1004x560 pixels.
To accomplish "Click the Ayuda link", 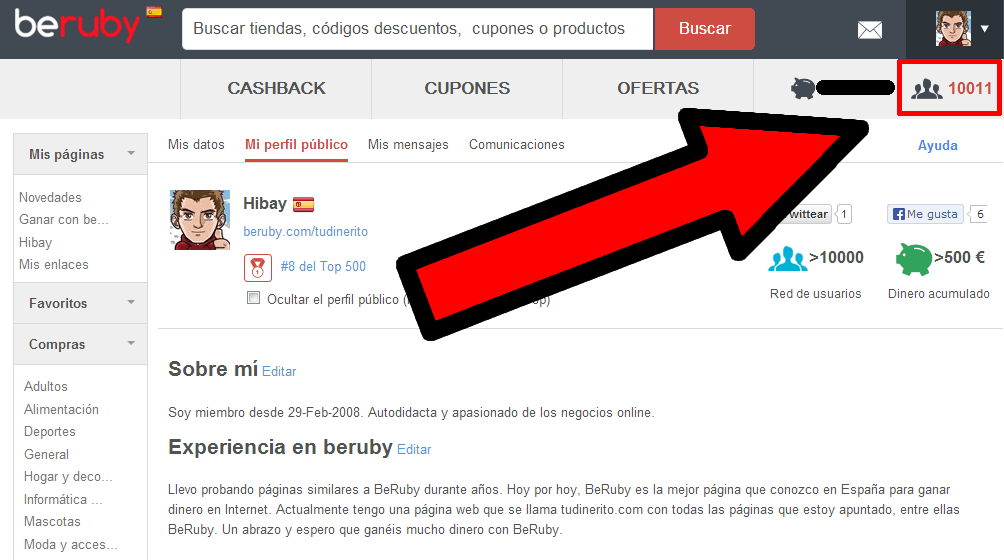I will click(937, 145).
